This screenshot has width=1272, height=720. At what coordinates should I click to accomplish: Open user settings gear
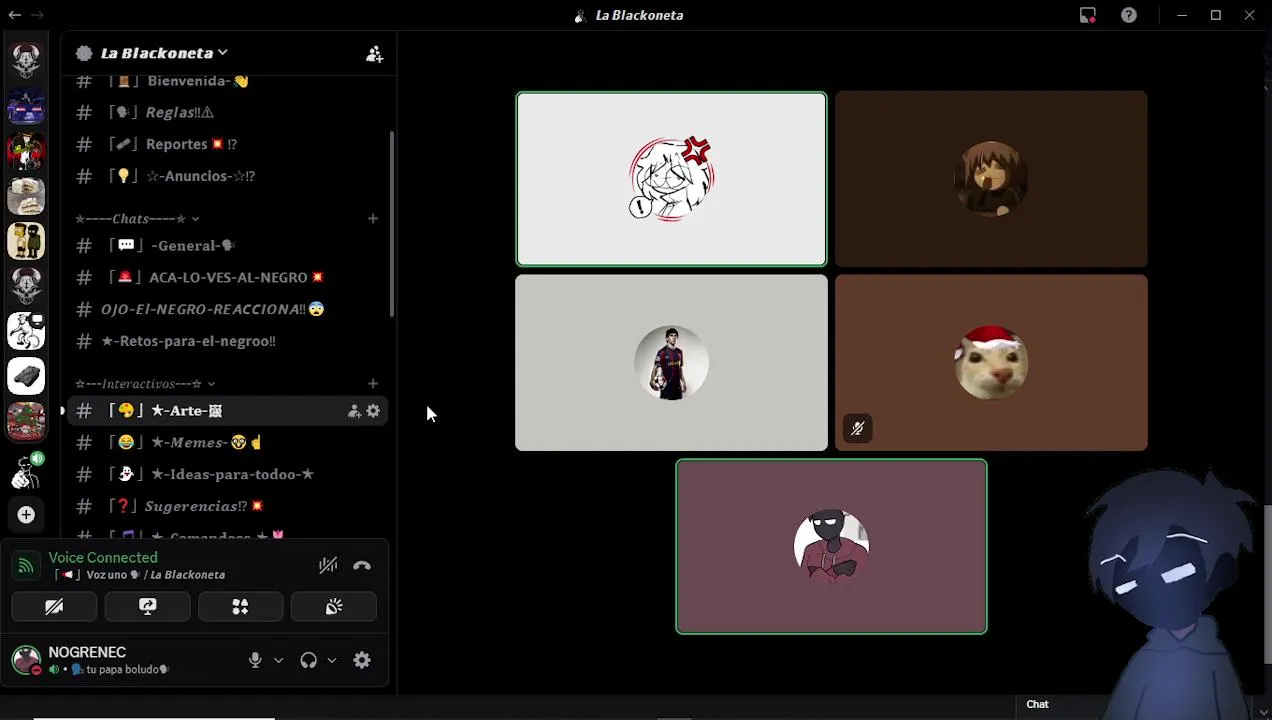point(362,660)
